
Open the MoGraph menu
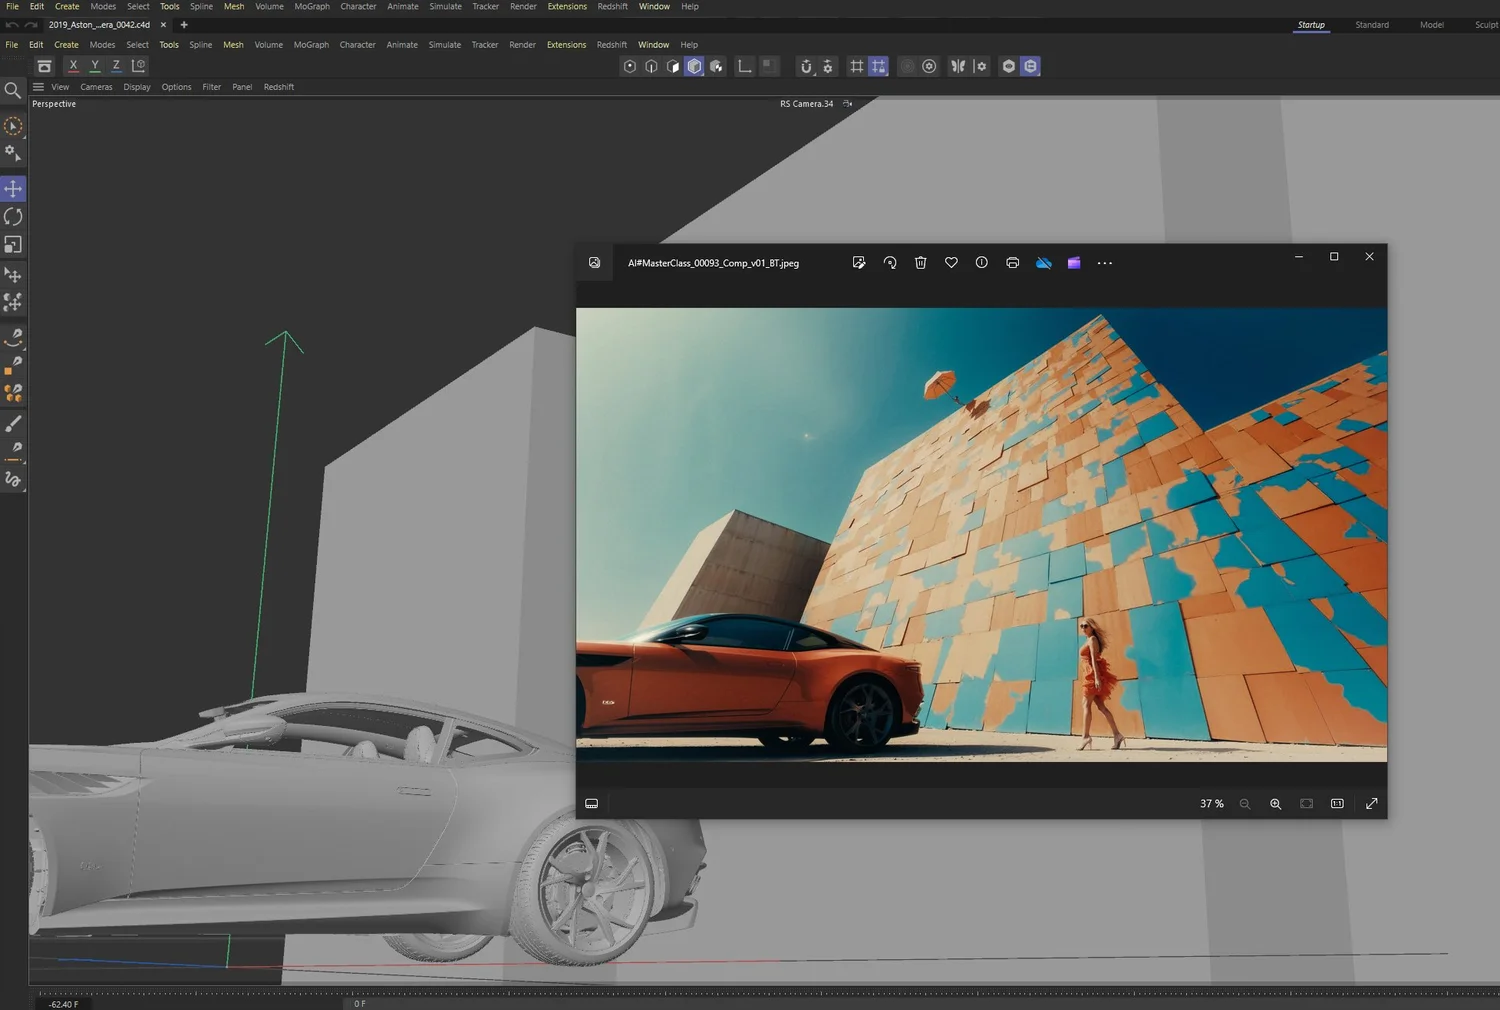[x=311, y=44]
